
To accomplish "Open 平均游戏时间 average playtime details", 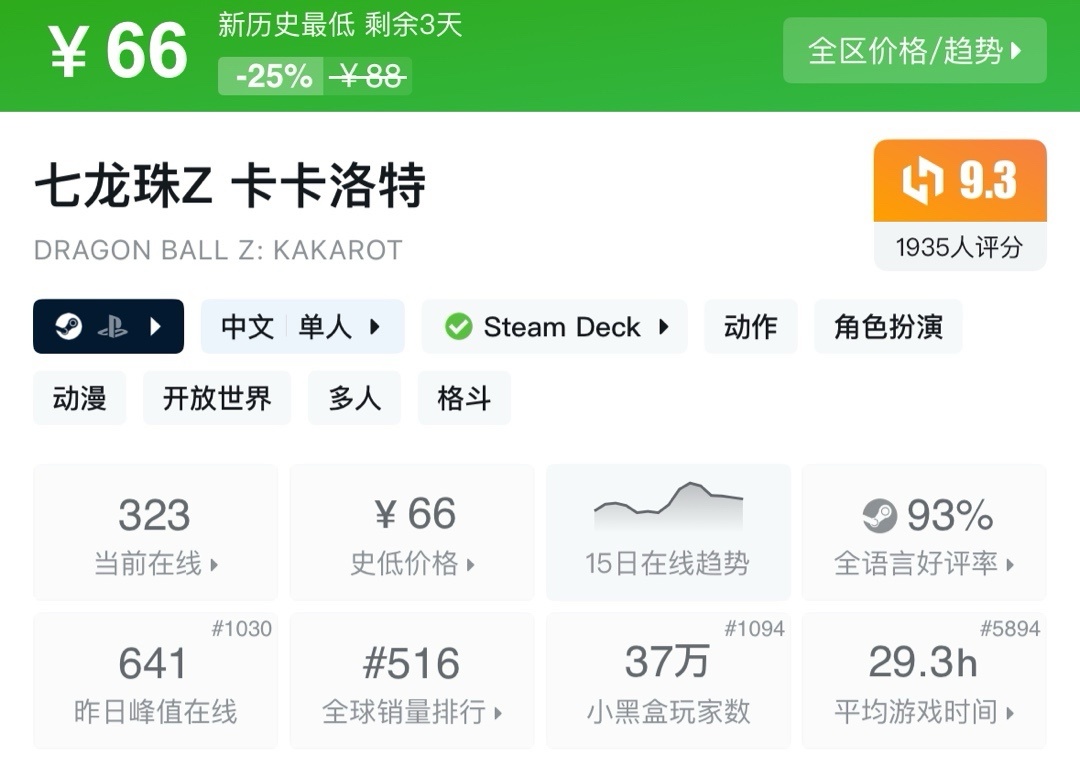I will (924, 681).
